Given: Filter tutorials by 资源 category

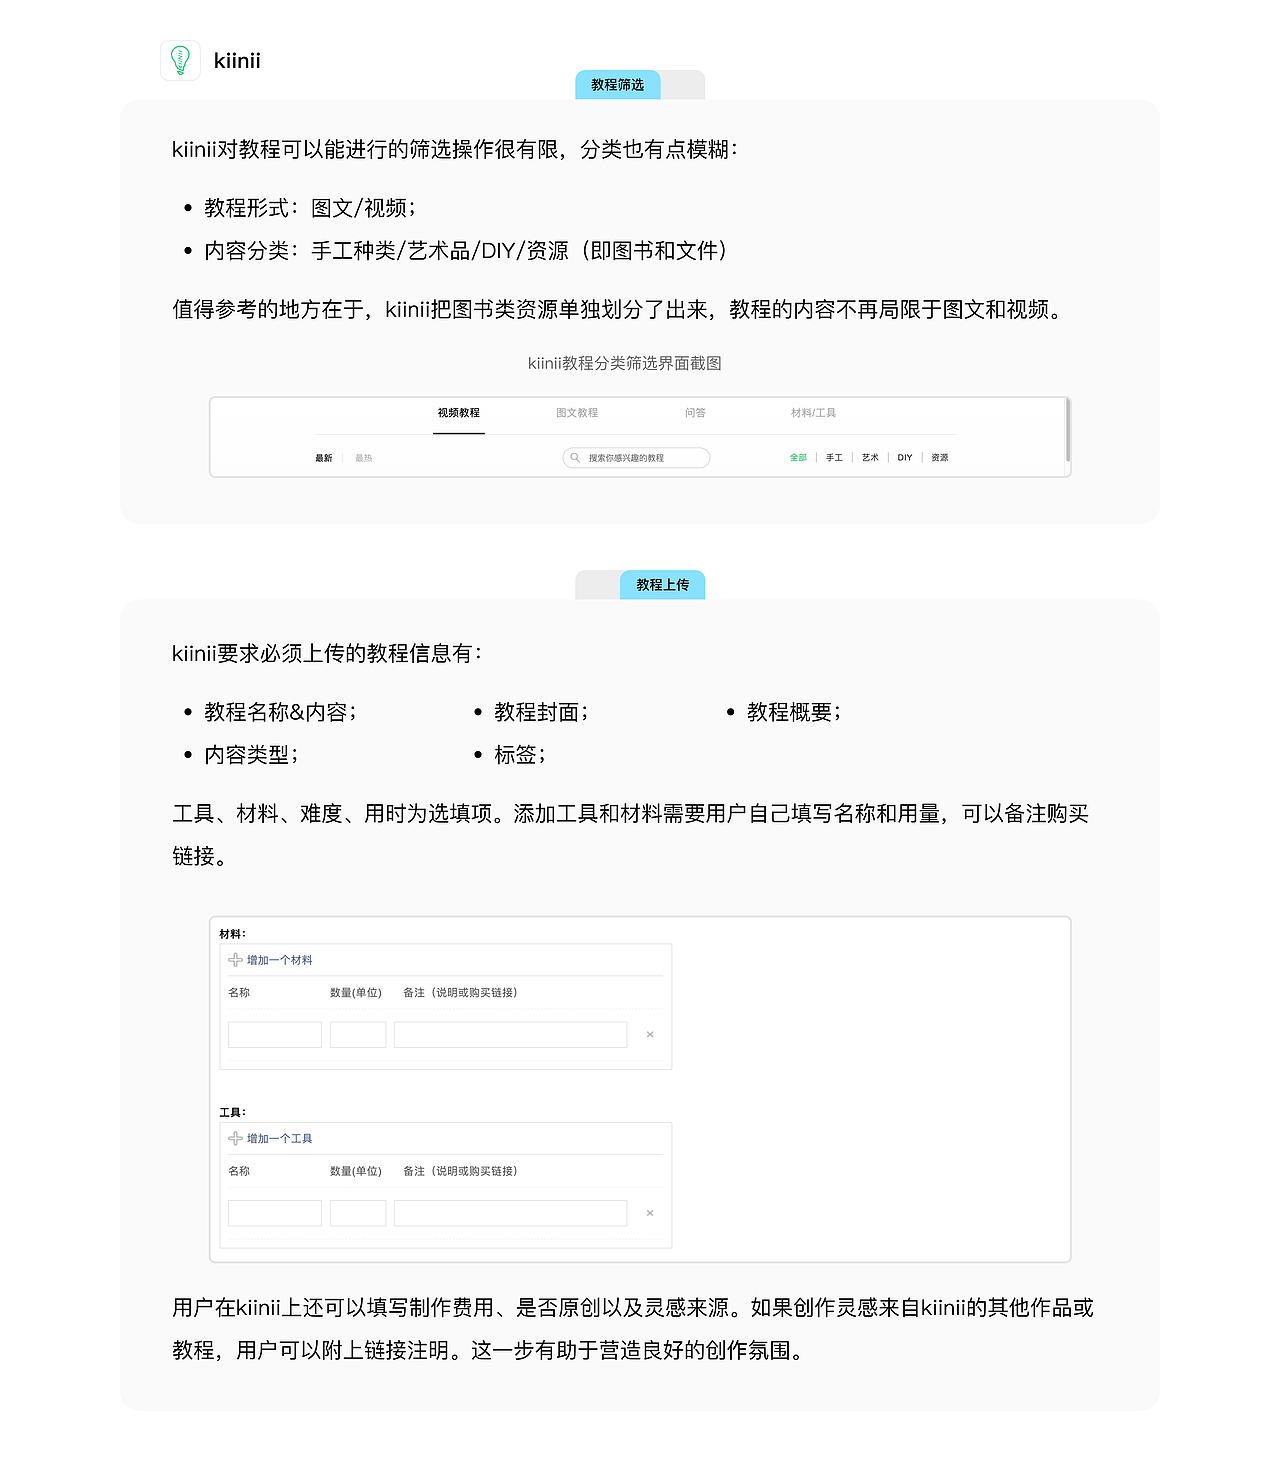Looking at the screenshot, I should pos(939,457).
